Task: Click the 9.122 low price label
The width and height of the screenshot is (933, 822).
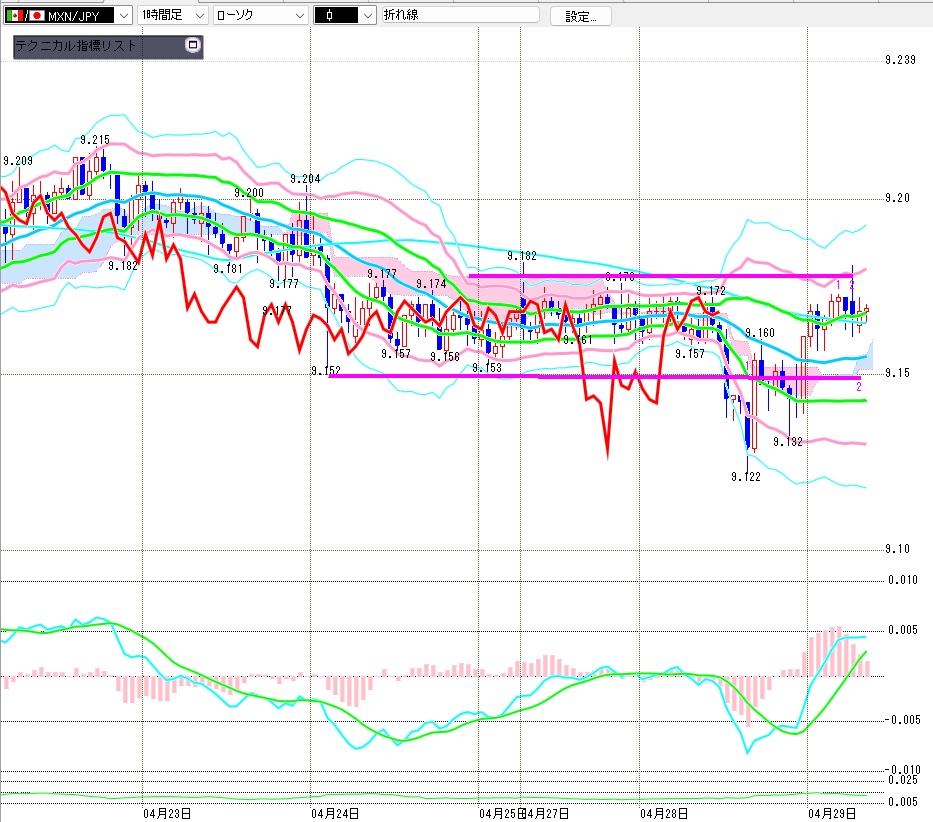Action: [745, 477]
